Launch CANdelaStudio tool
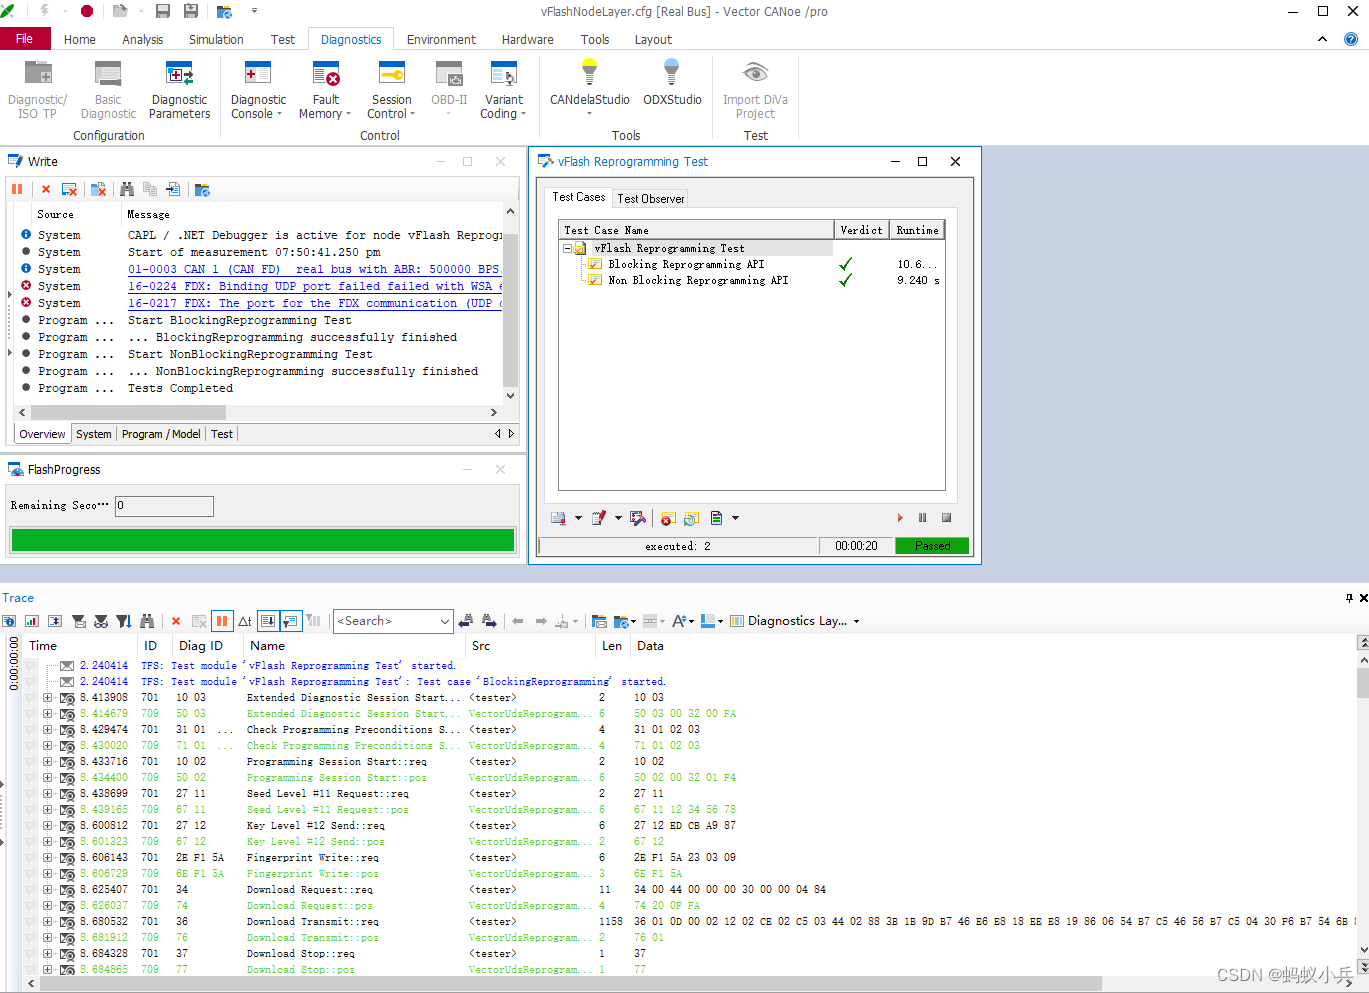 [589, 88]
